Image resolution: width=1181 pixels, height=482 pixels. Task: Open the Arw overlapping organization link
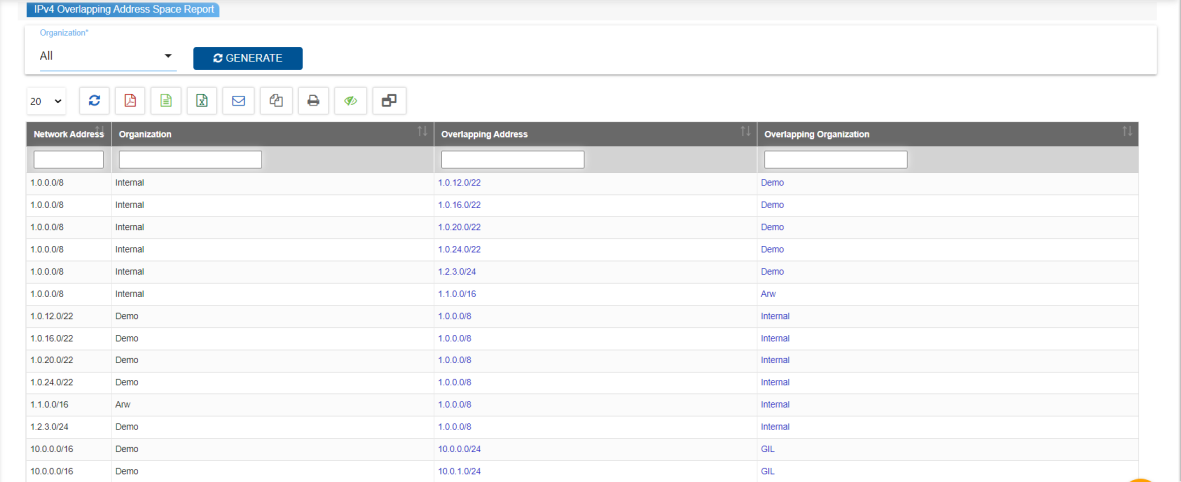tap(768, 294)
